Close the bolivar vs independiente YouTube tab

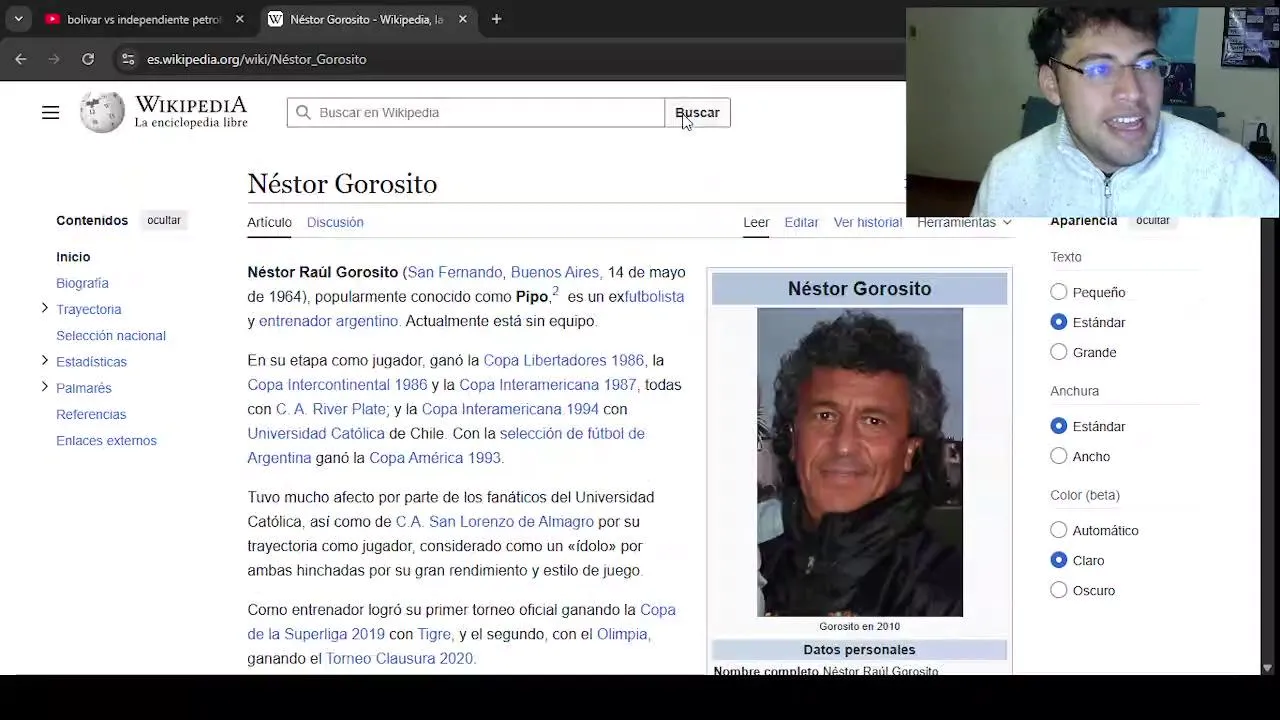[239, 19]
